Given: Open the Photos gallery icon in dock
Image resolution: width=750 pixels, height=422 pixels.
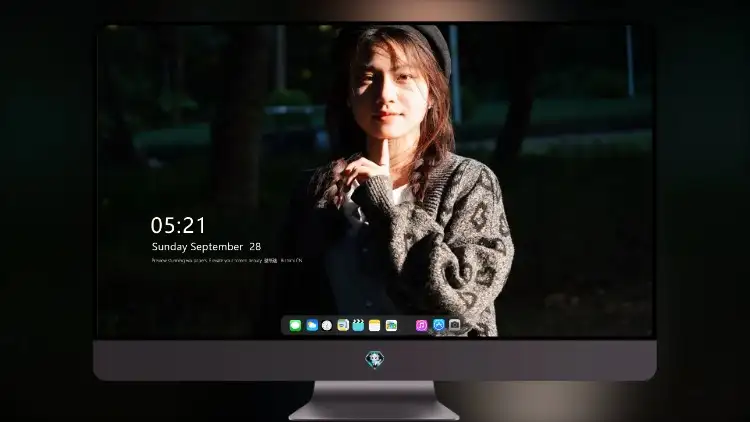Looking at the screenshot, I should 391,325.
